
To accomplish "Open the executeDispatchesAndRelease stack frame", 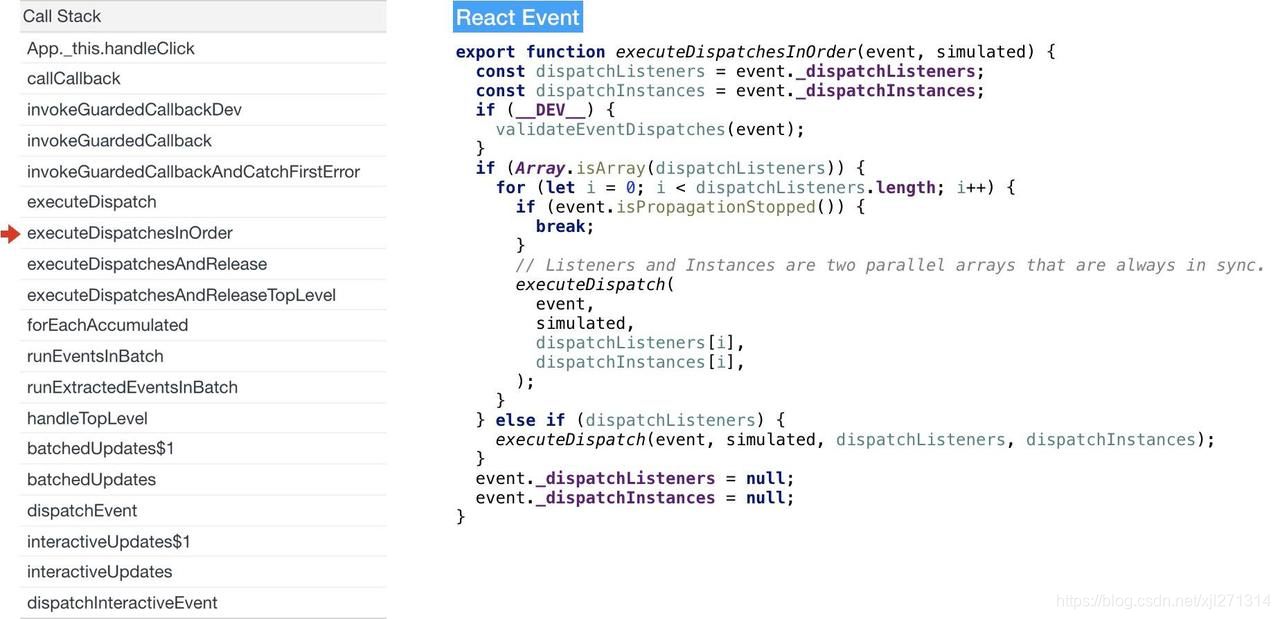I will click(x=203, y=264).
